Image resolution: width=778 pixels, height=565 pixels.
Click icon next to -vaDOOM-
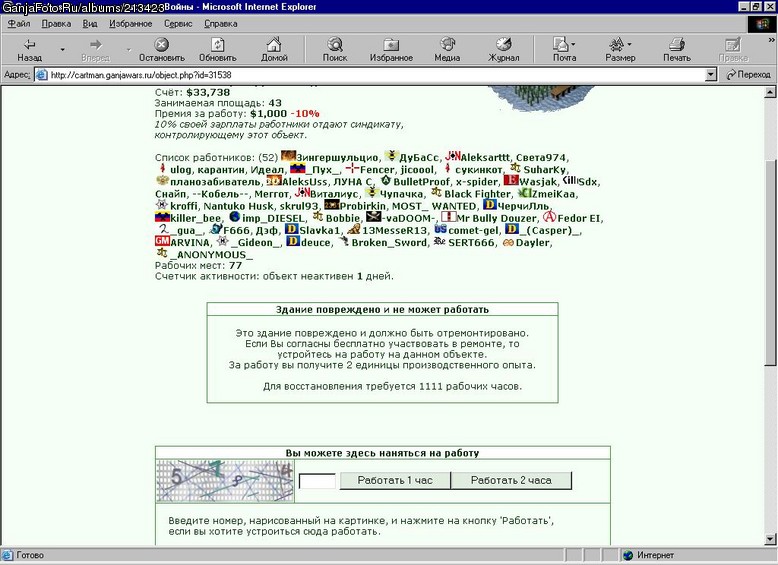coord(373,217)
